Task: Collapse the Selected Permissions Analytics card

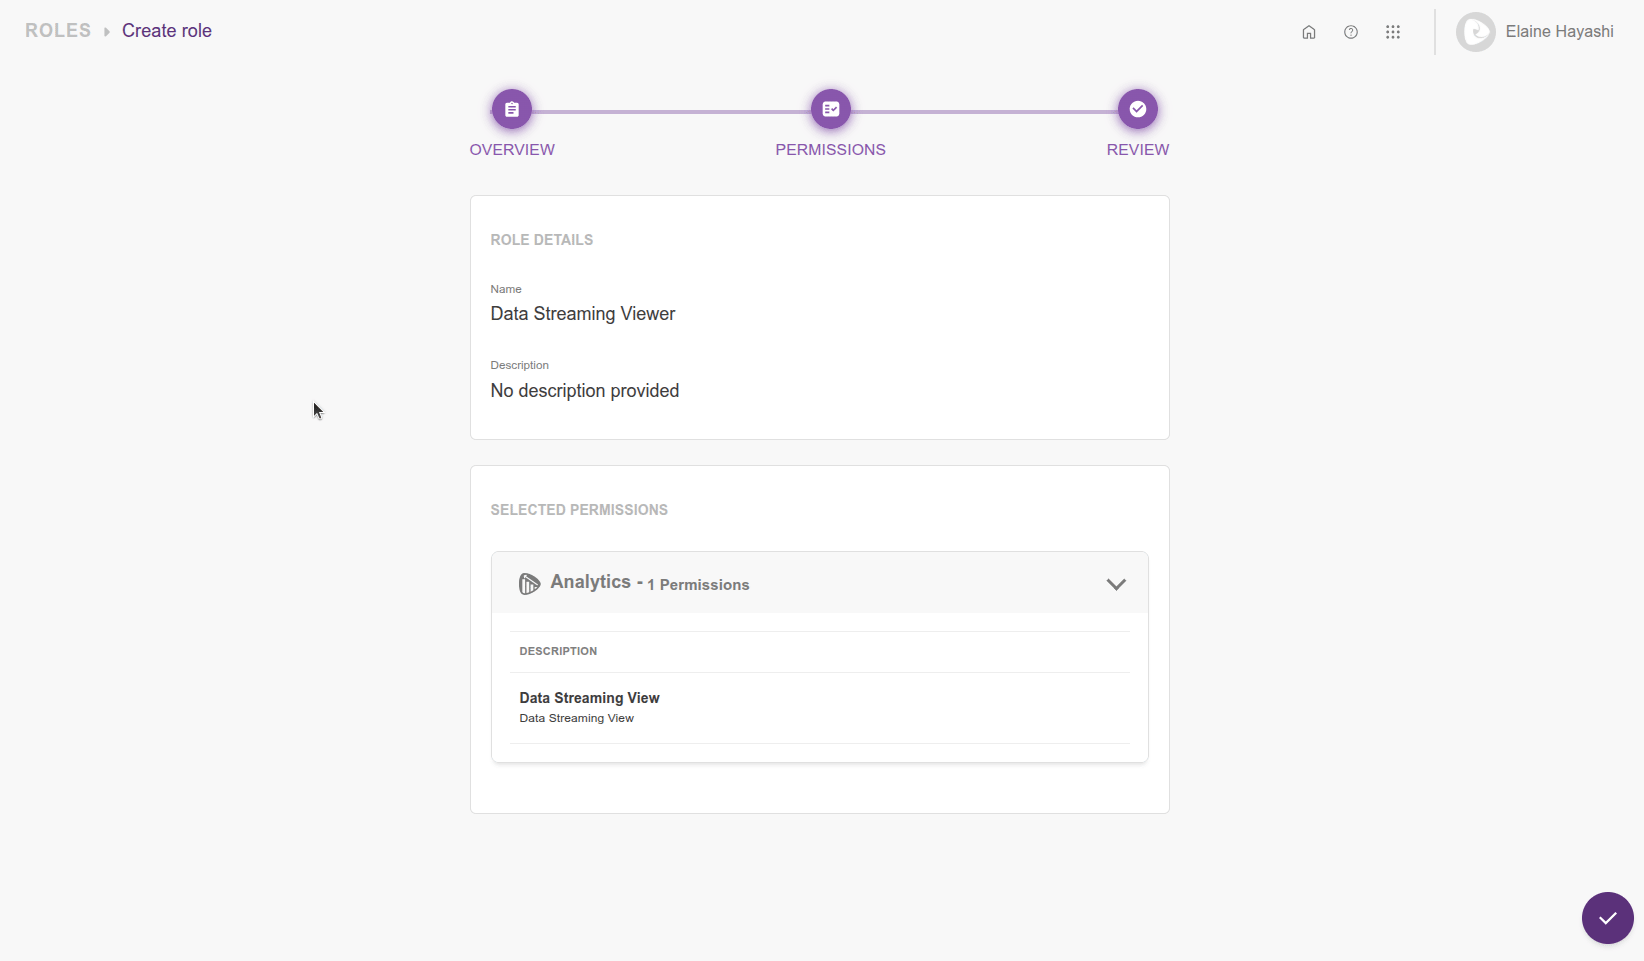Action: [x=1117, y=584]
